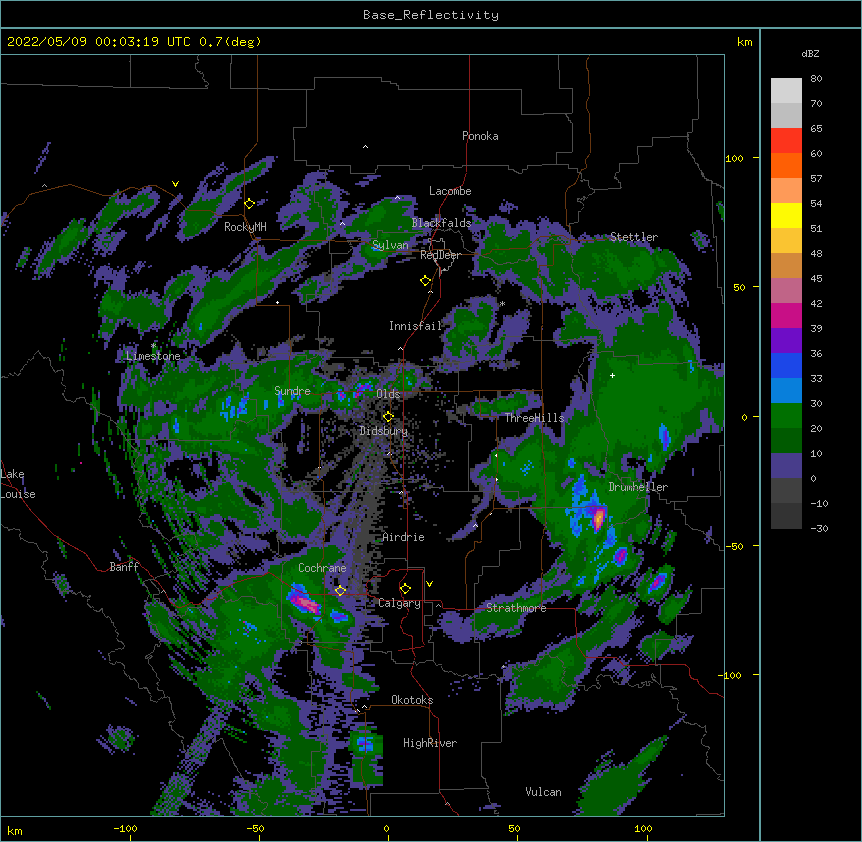Click the Blackfalds city label
Image resolution: width=862 pixels, height=842 pixels.
tap(441, 223)
